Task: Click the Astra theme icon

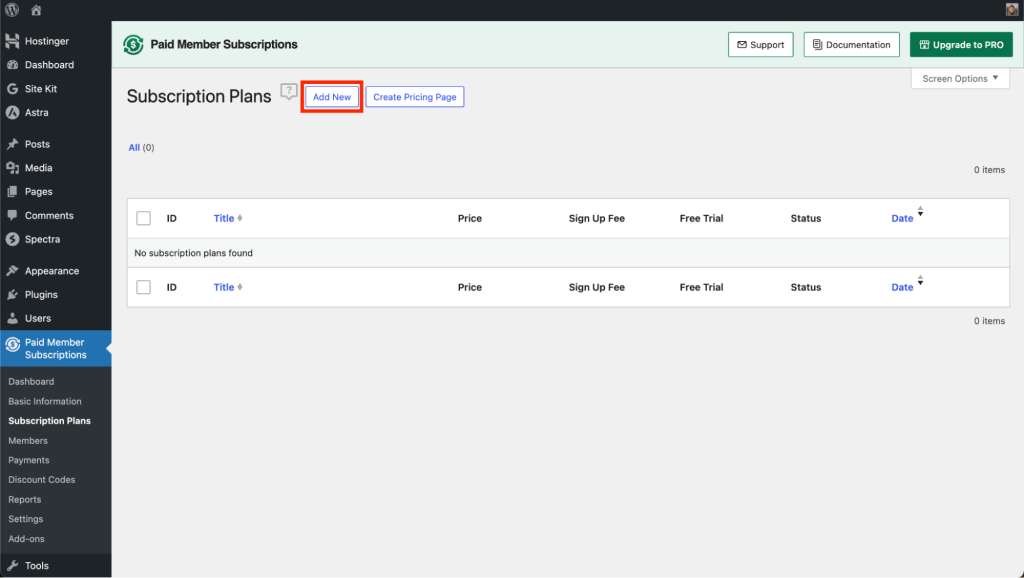Action: [12, 112]
